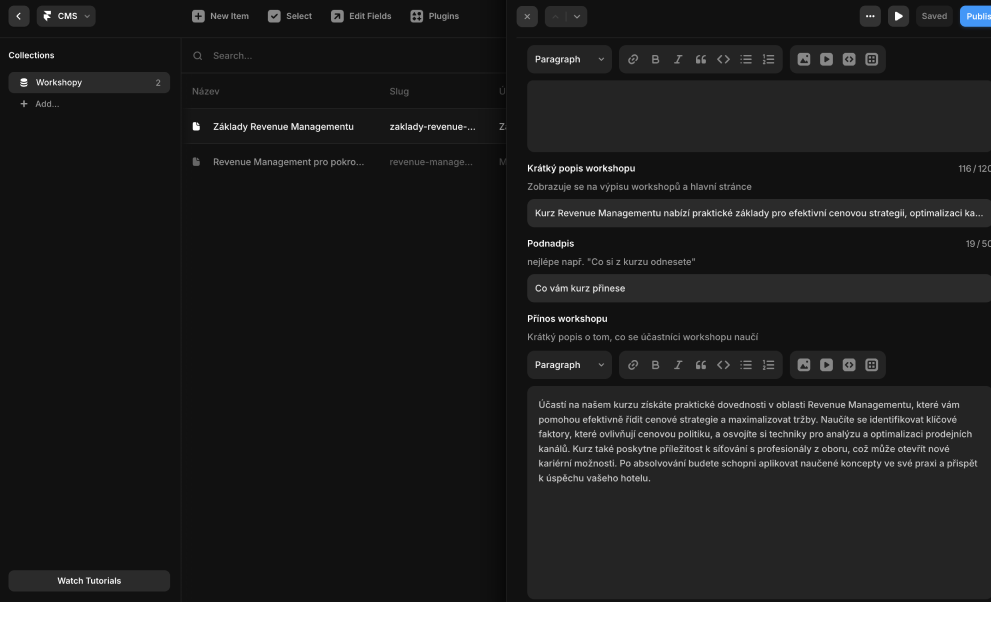Toggle bold in upper editor toolbar
Image resolution: width=991 pixels, height=620 pixels.
click(x=655, y=59)
